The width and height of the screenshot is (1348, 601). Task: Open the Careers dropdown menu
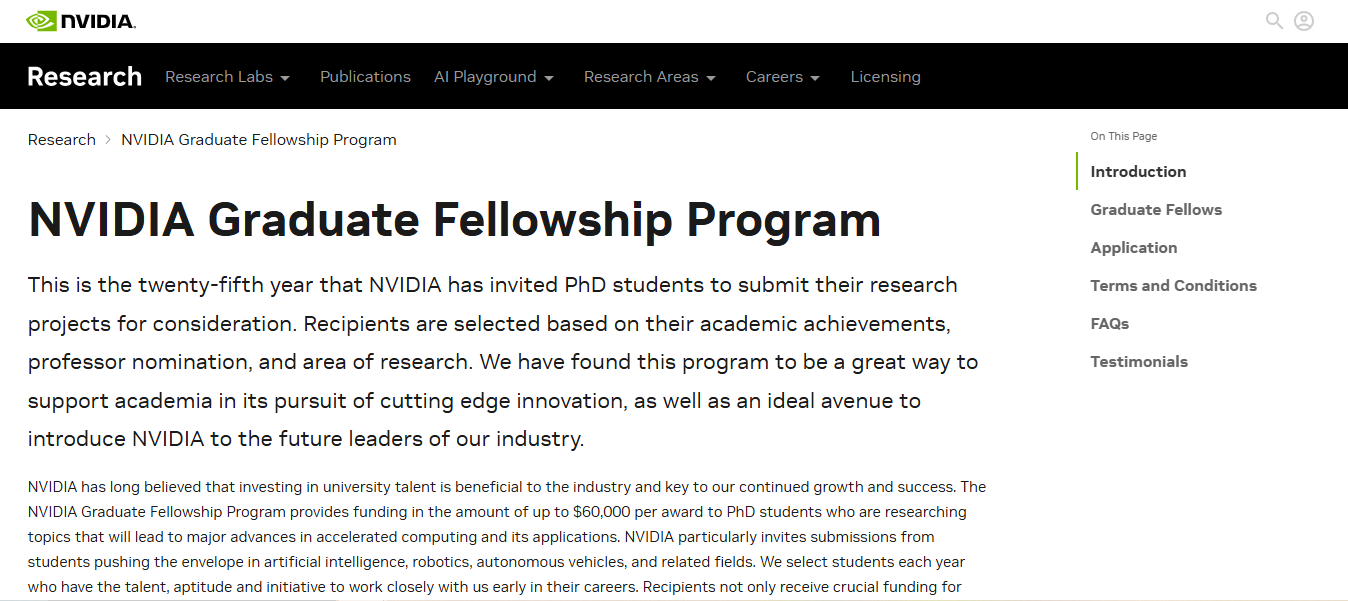tap(783, 77)
